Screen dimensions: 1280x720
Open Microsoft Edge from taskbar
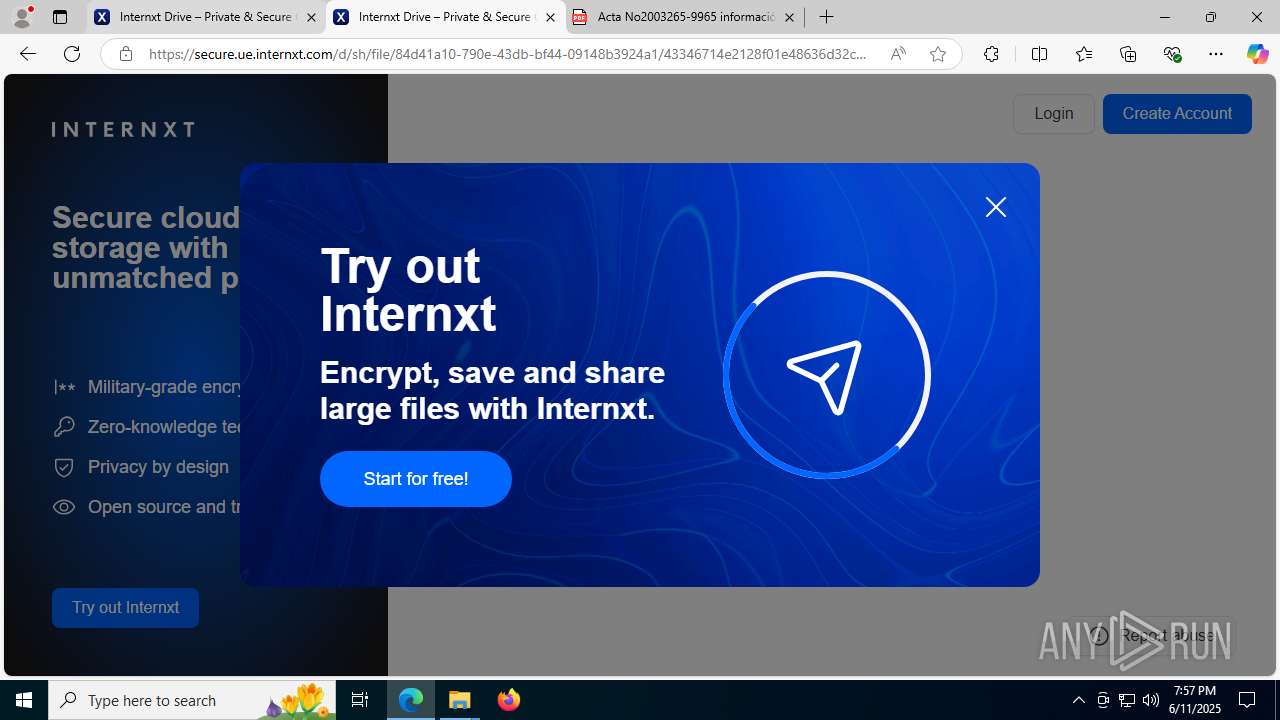click(x=411, y=700)
